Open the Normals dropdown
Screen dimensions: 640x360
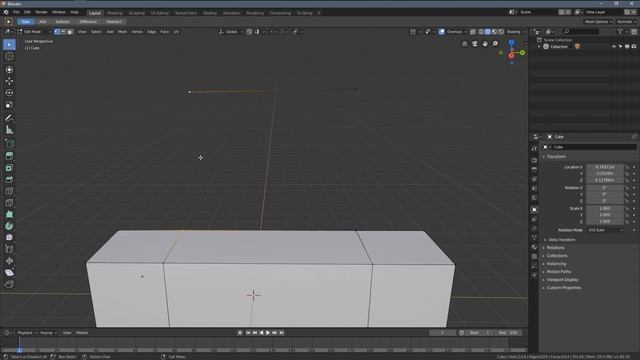[627, 22]
